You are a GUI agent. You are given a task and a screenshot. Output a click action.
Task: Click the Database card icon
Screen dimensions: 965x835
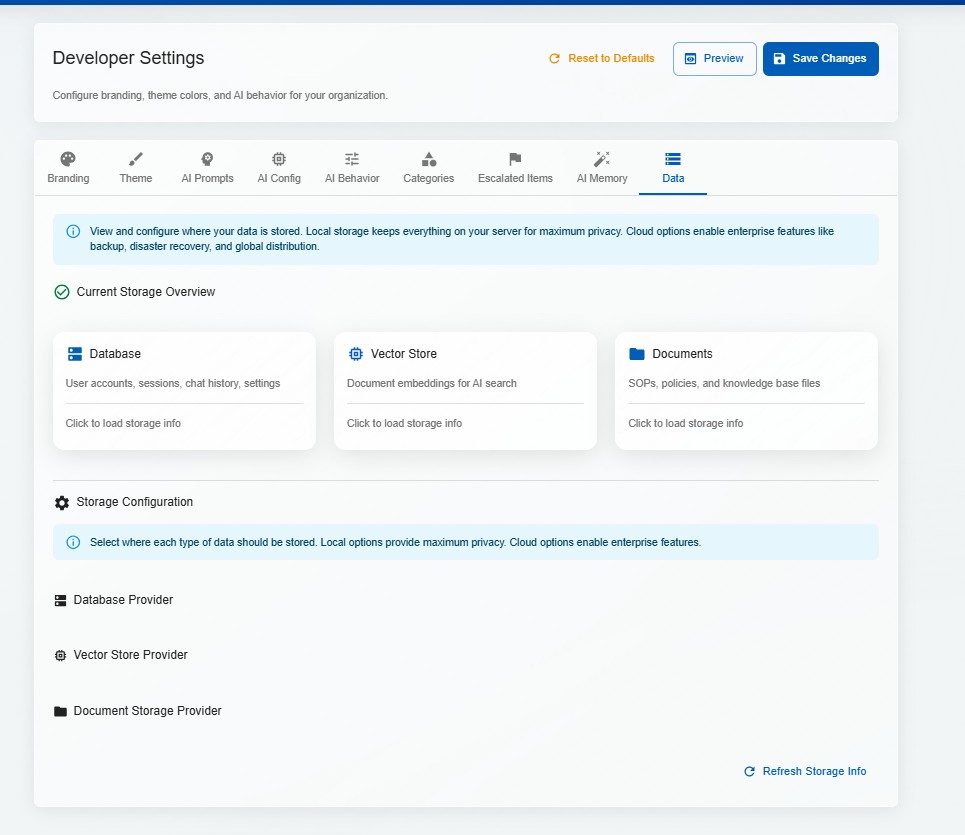pyautogui.click(x=74, y=353)
